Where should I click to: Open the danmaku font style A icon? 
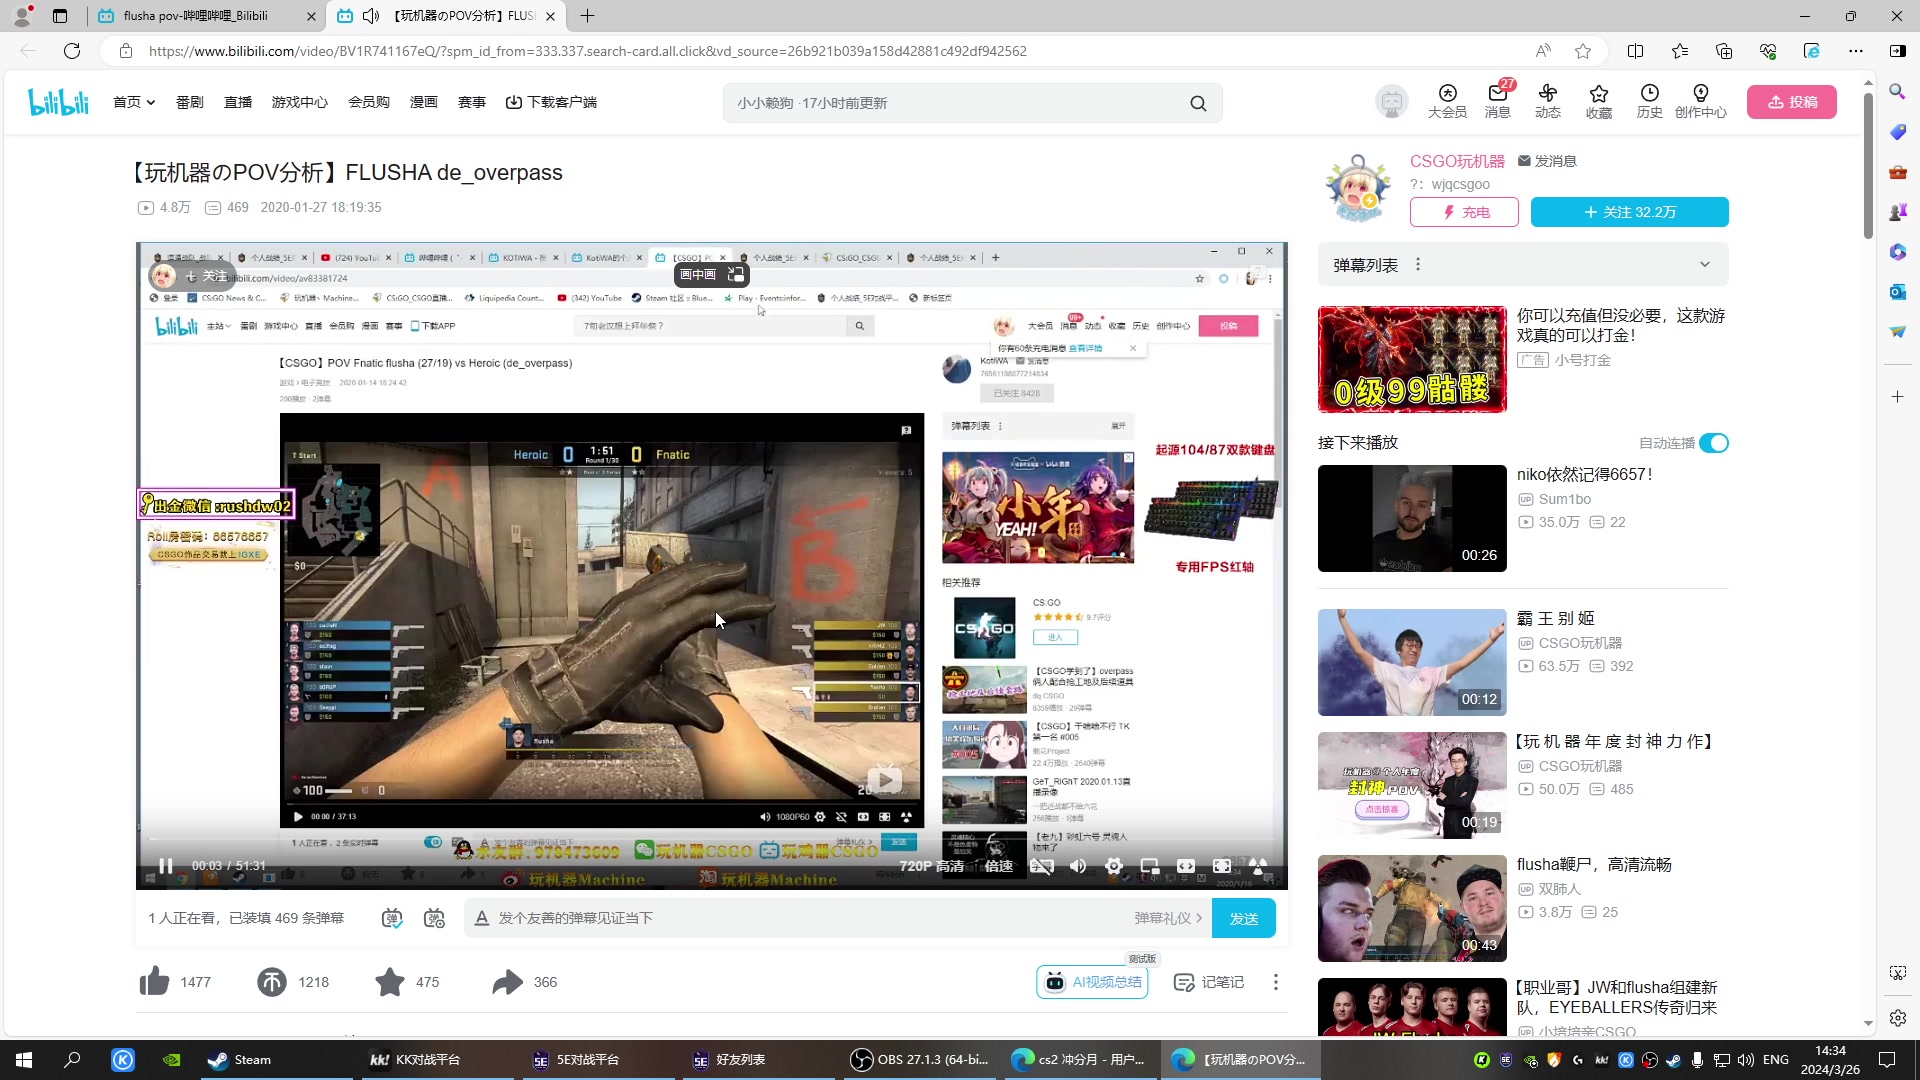481,918
